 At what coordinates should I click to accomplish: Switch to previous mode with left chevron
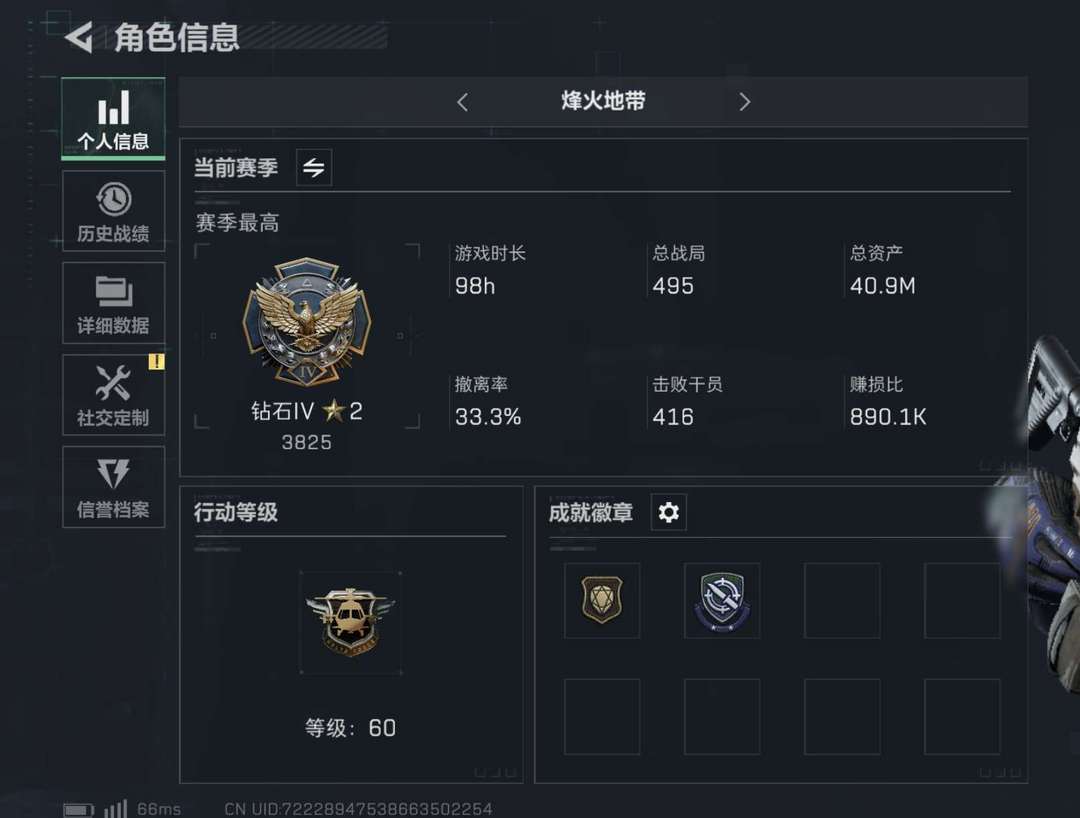[463, 102]
